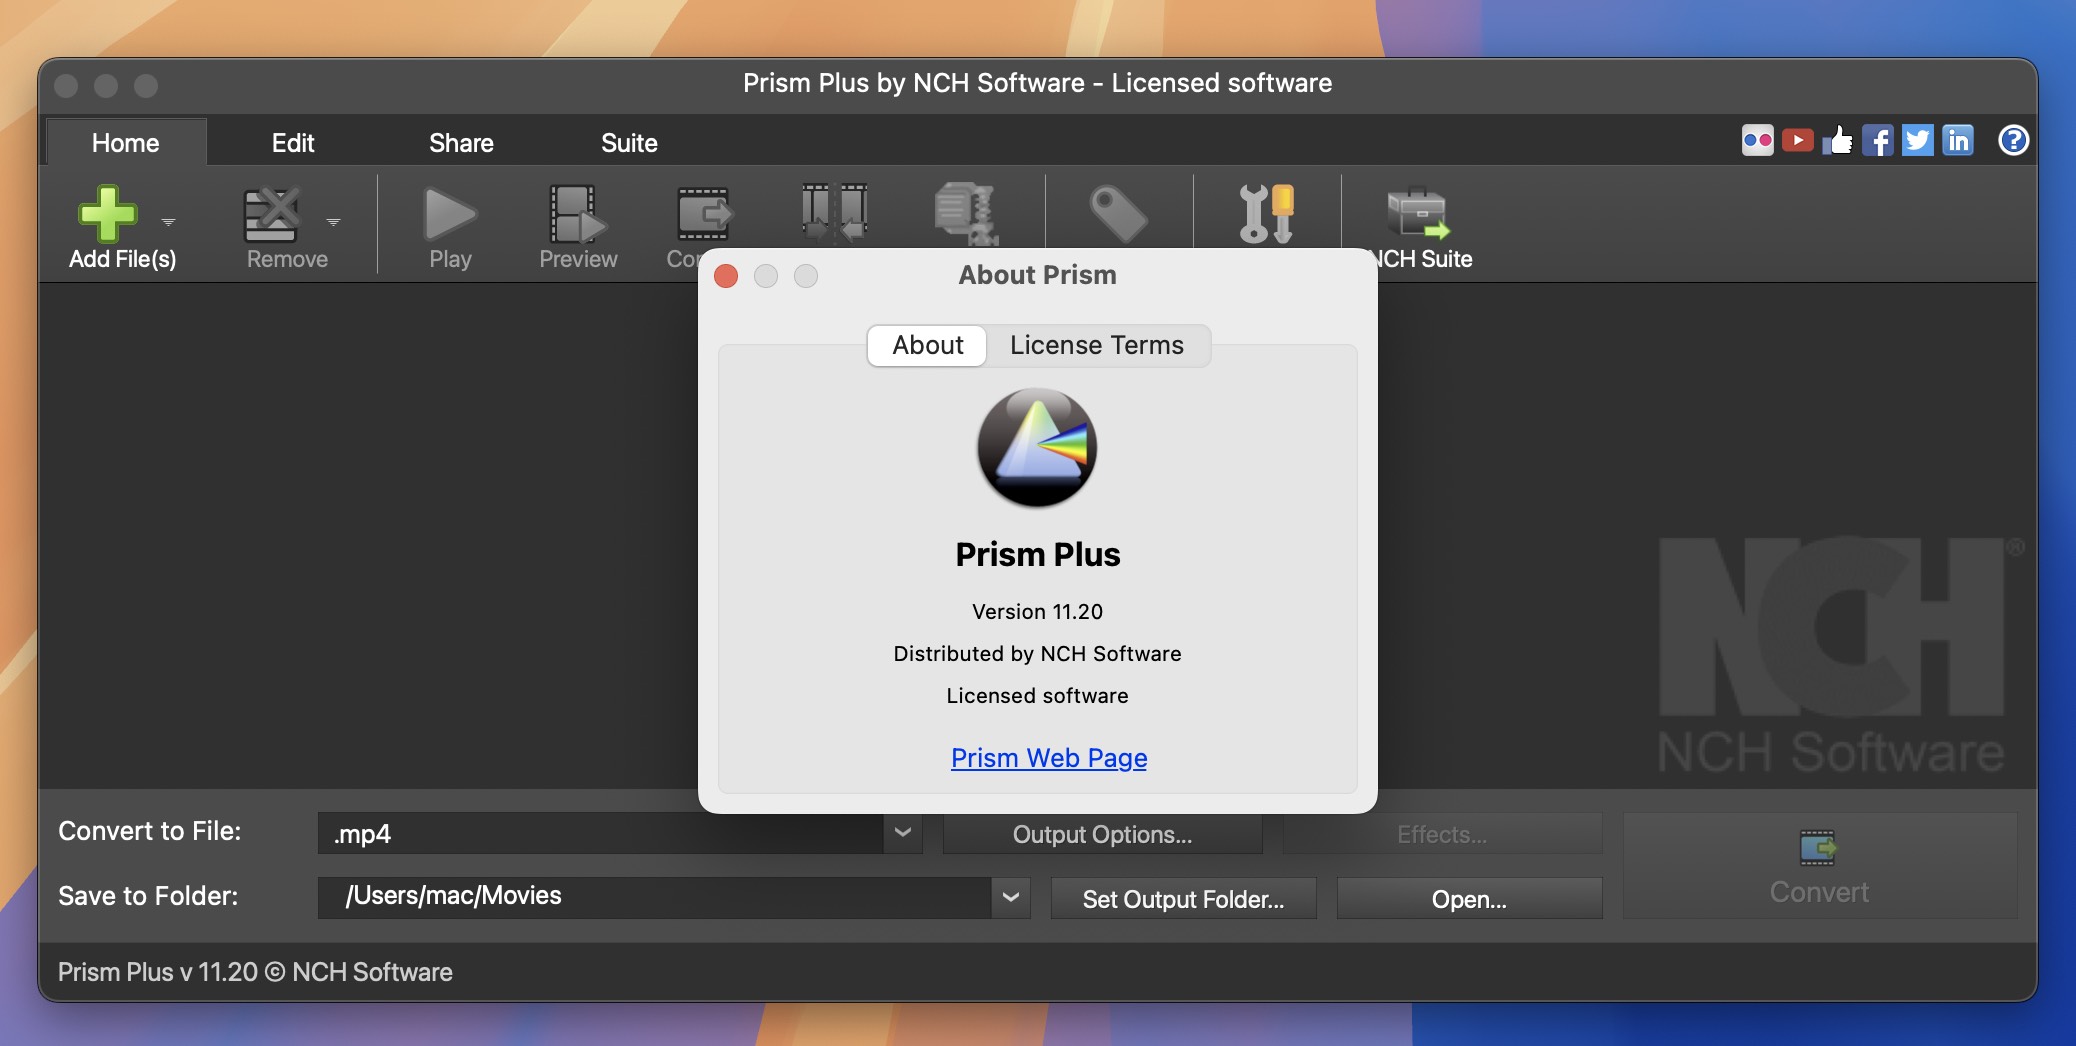Expand the Convert to File format dropdown
This screenshot has height=1046, width=2076.
pyautogui.click(x=902, y=833)
